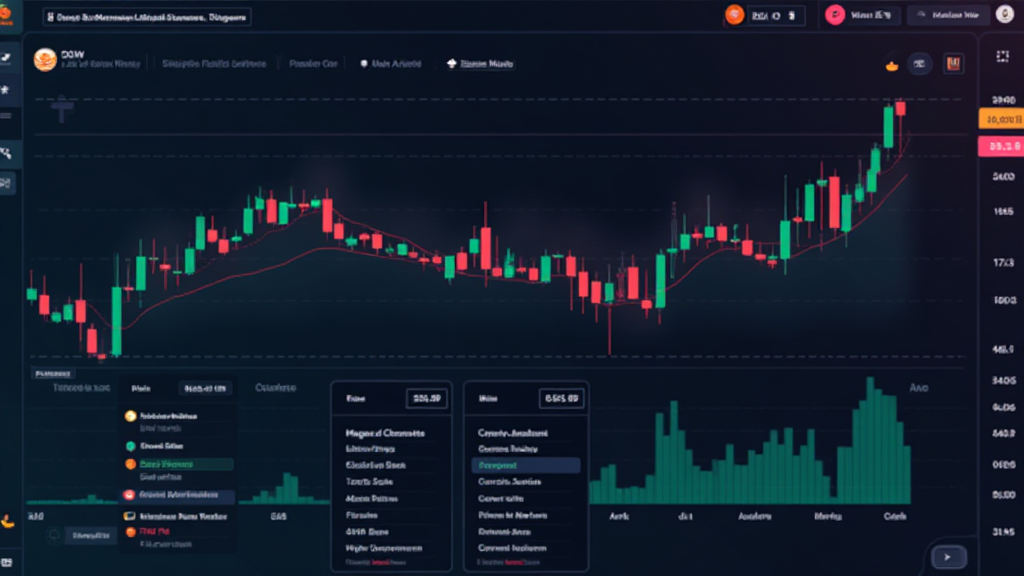The image size is (1024, 576).
Task: Click the orange icon at the left sidebar bottom
Action: pyautogui.click(x=8, y=520)
